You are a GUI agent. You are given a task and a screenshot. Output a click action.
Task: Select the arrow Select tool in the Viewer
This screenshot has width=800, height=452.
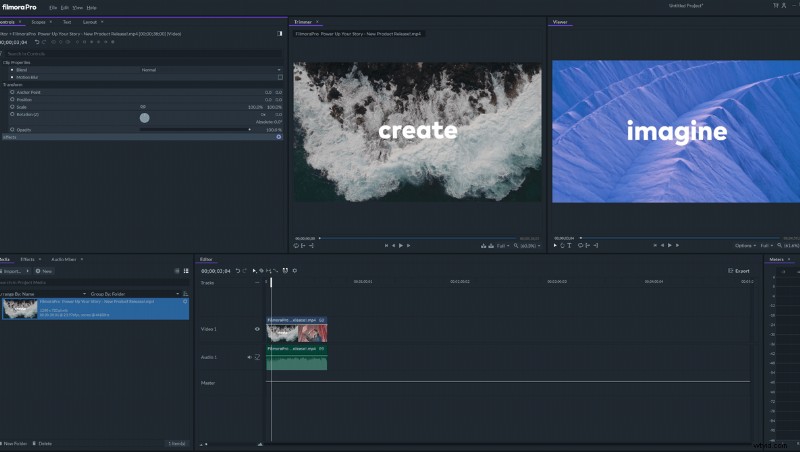555,245
